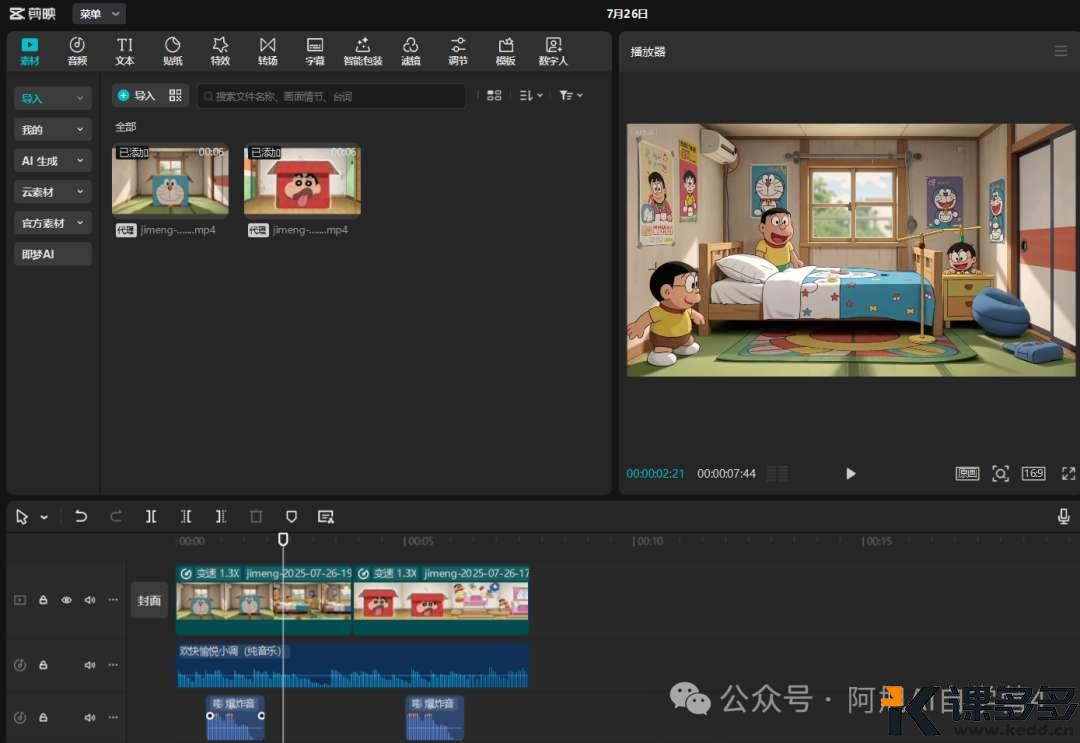Select the Doraemon room clip thumbnail

tap(171, 180)
